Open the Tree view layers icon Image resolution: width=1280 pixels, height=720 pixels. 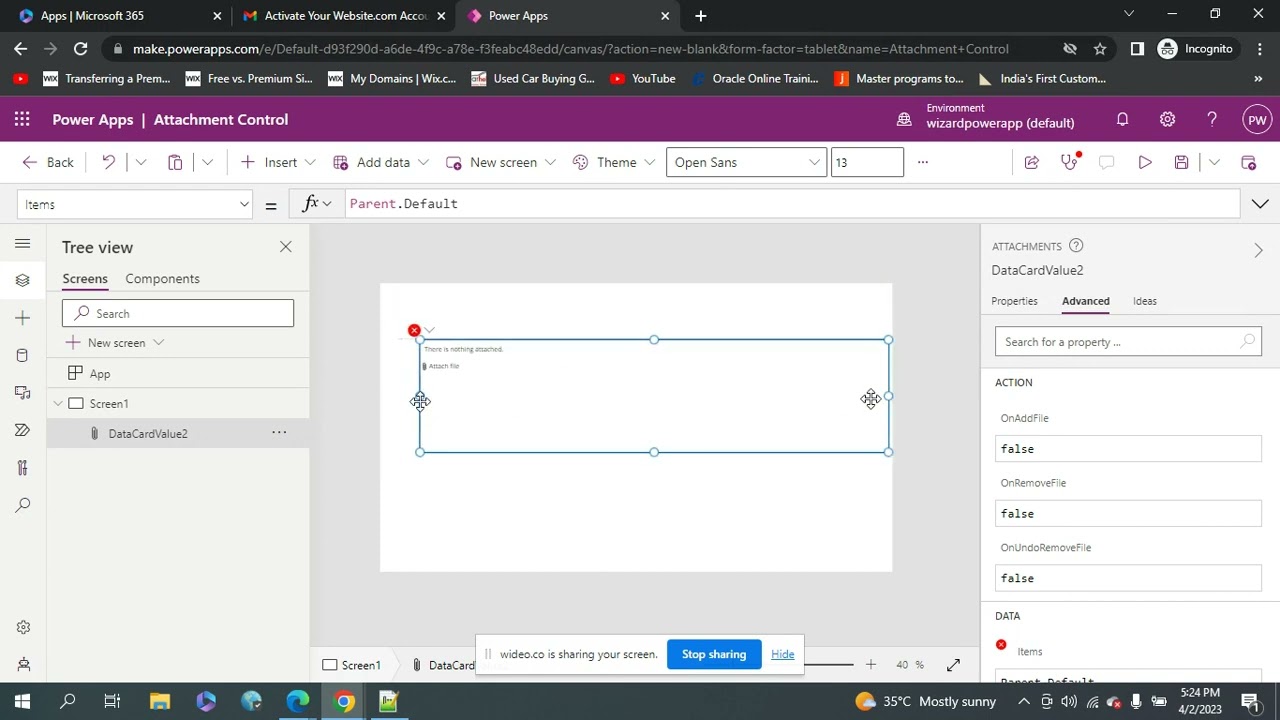tap(22, 280)
